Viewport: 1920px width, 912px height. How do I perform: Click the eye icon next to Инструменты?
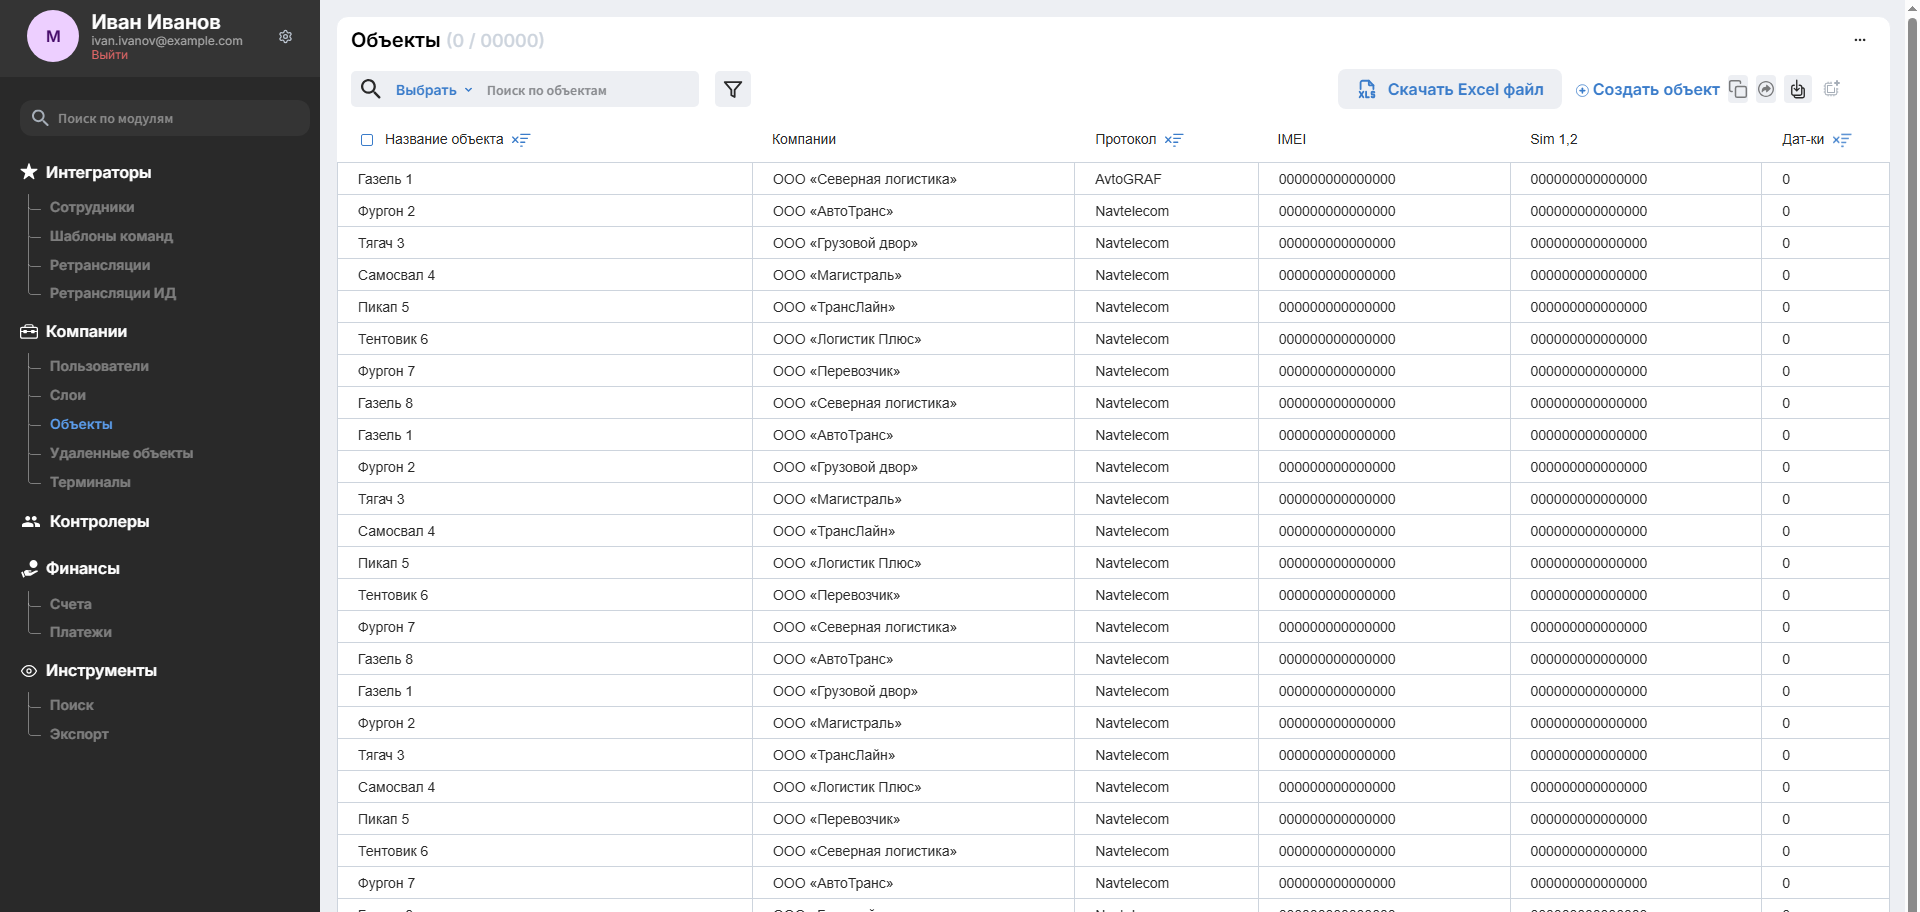pos(29,671)
